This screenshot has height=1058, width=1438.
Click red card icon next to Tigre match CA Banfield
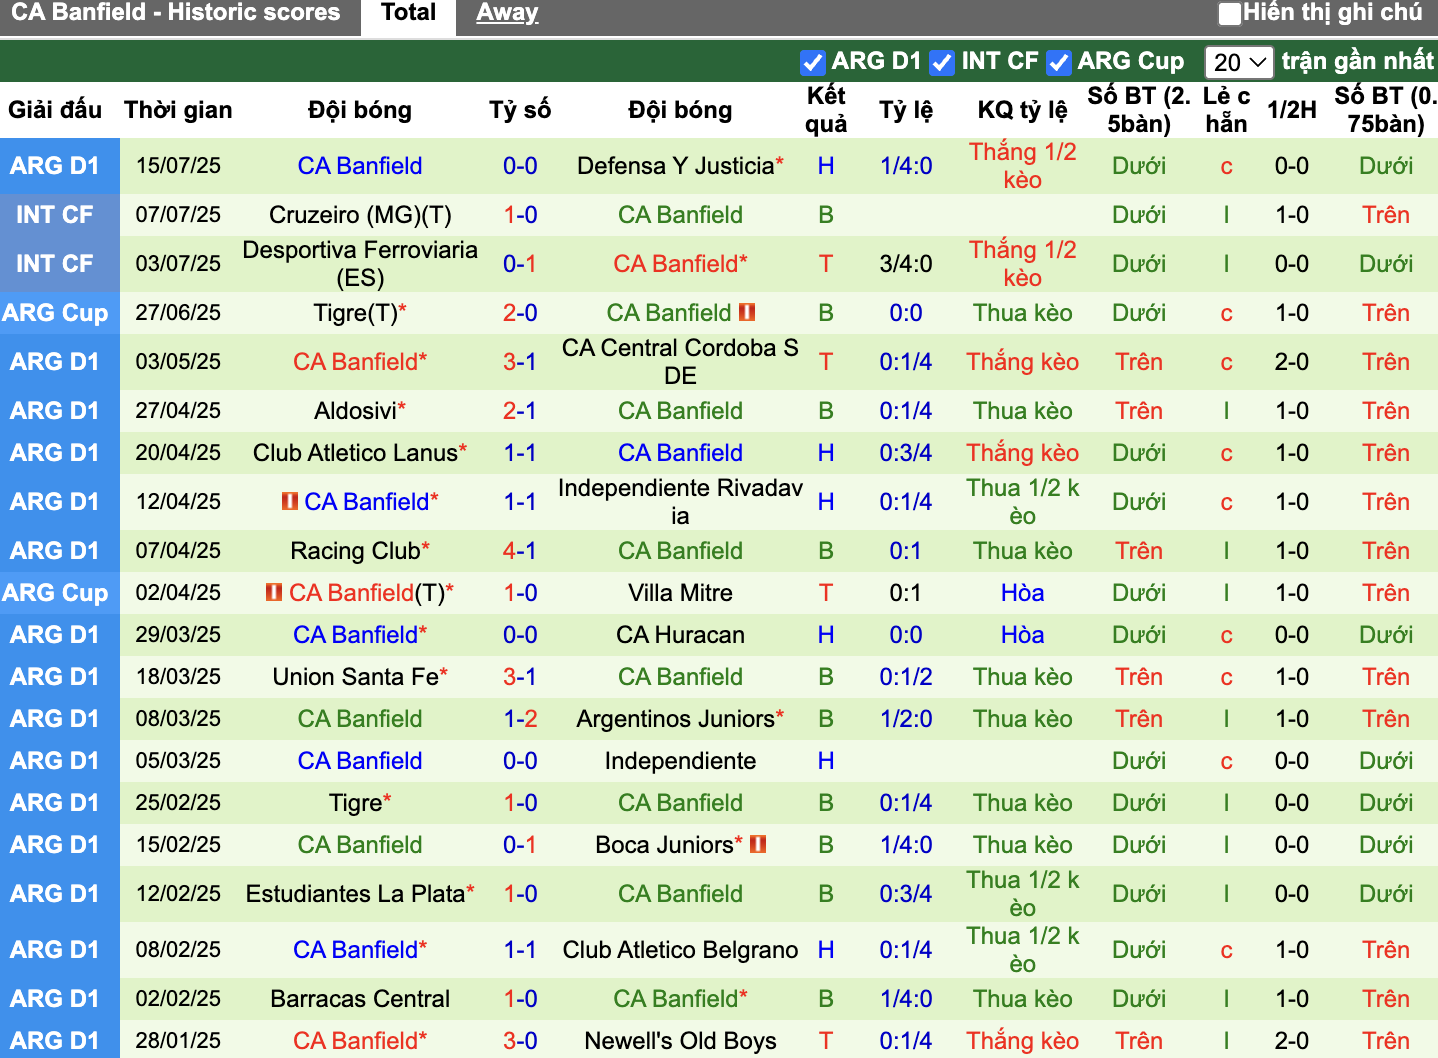pos(747,313)
